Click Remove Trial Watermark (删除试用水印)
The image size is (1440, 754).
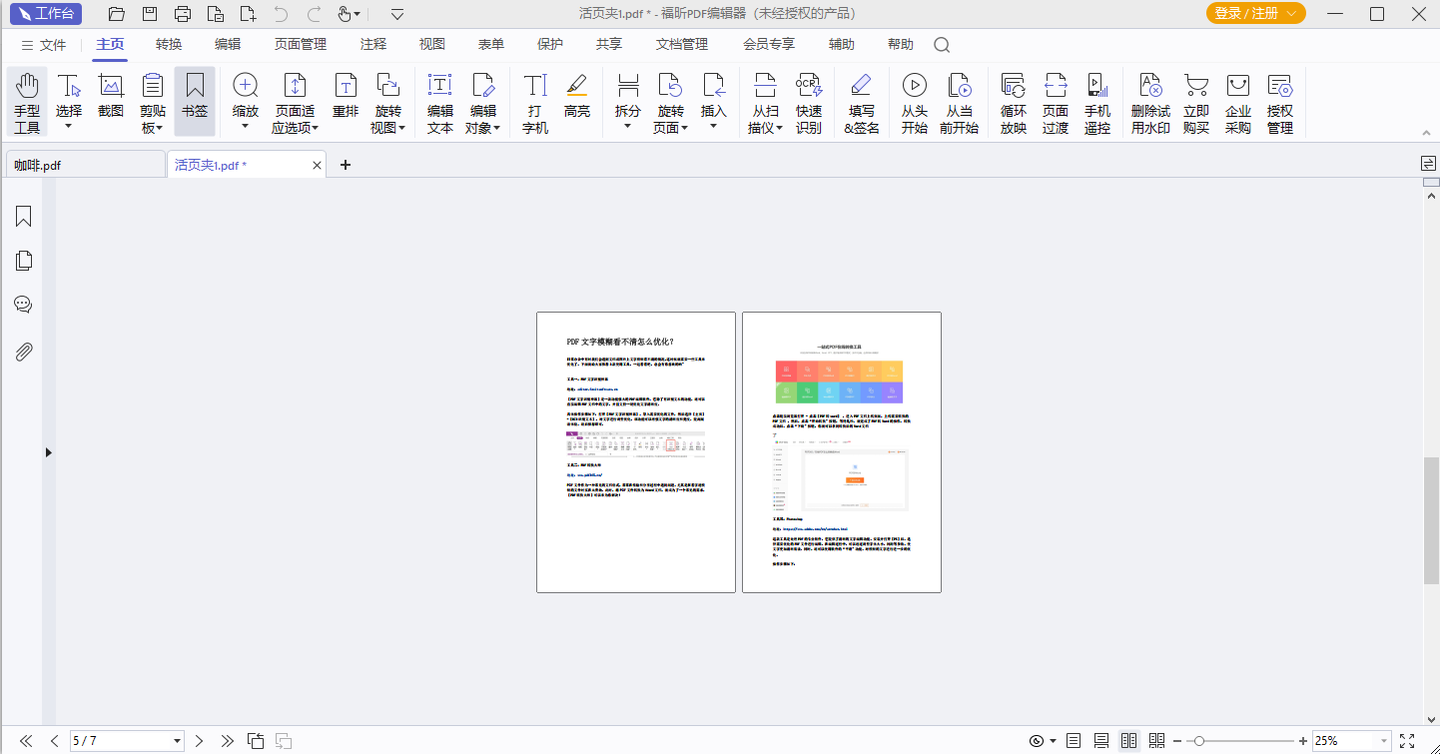click(x=1151, y=102)
